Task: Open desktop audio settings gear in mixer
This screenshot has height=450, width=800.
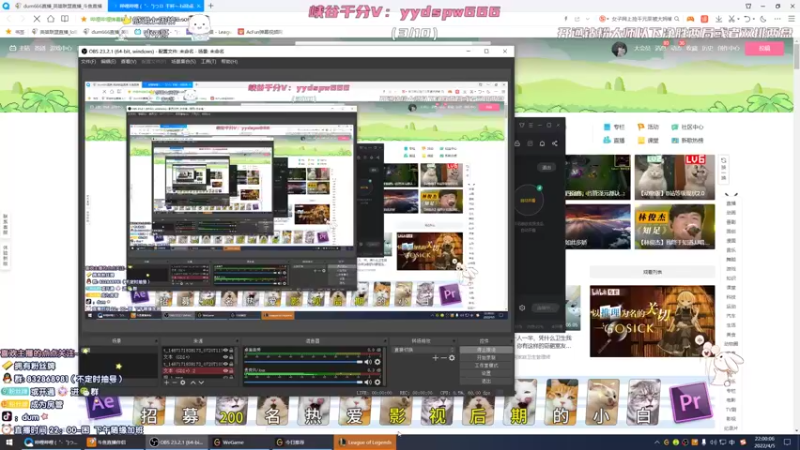Action: [x=378, y=362]
